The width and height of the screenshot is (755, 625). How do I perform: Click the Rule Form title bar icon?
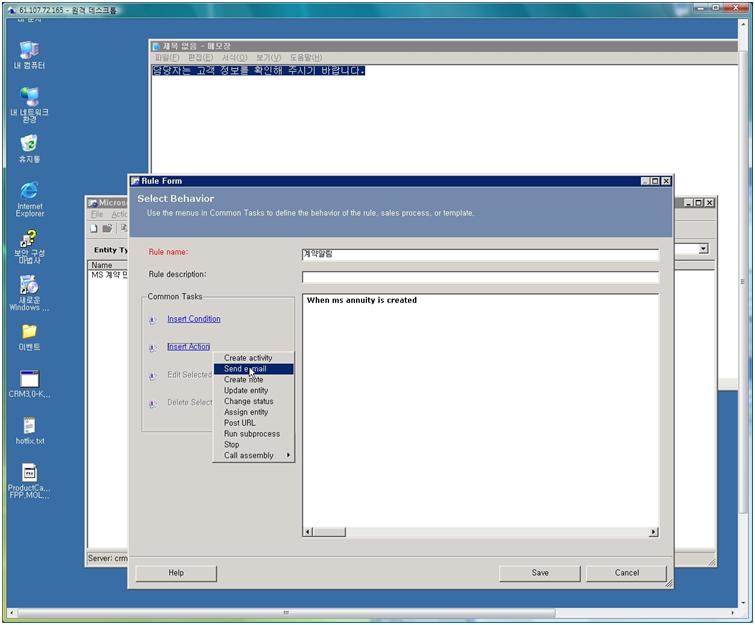(x=135, y=181)
